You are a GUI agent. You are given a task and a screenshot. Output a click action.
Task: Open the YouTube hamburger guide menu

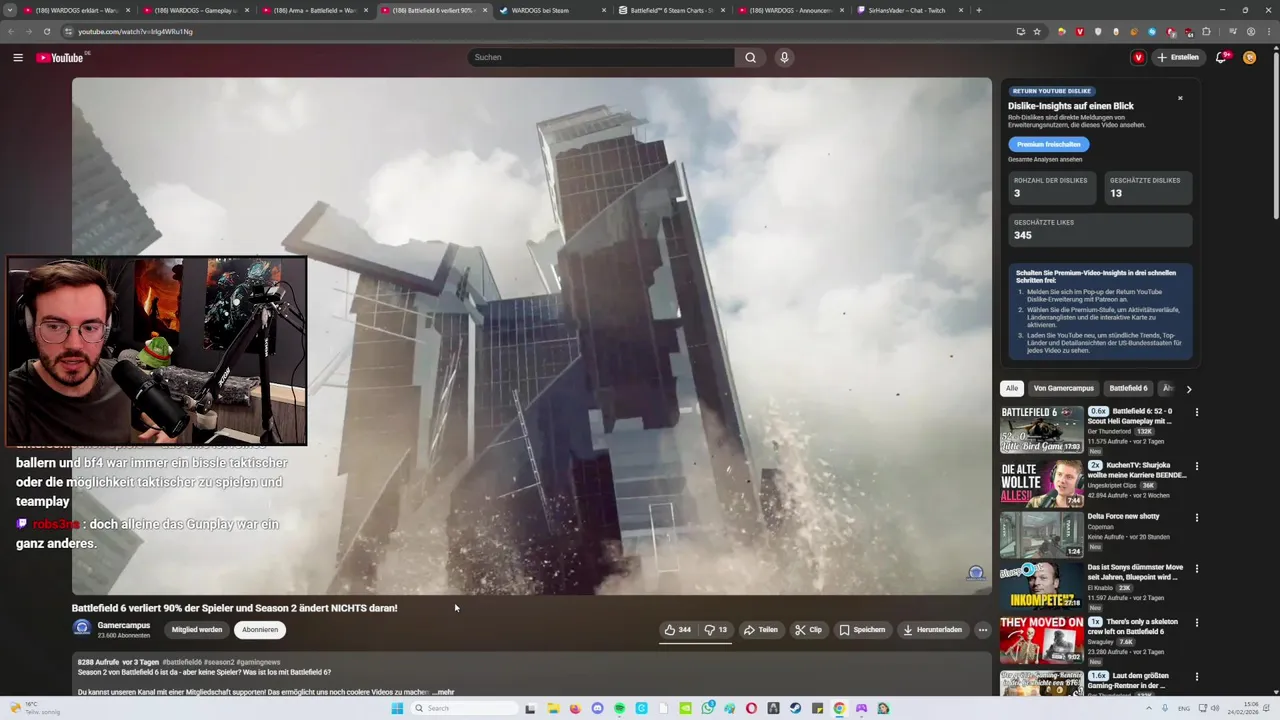pyautogui.click(x=18, y=58)
